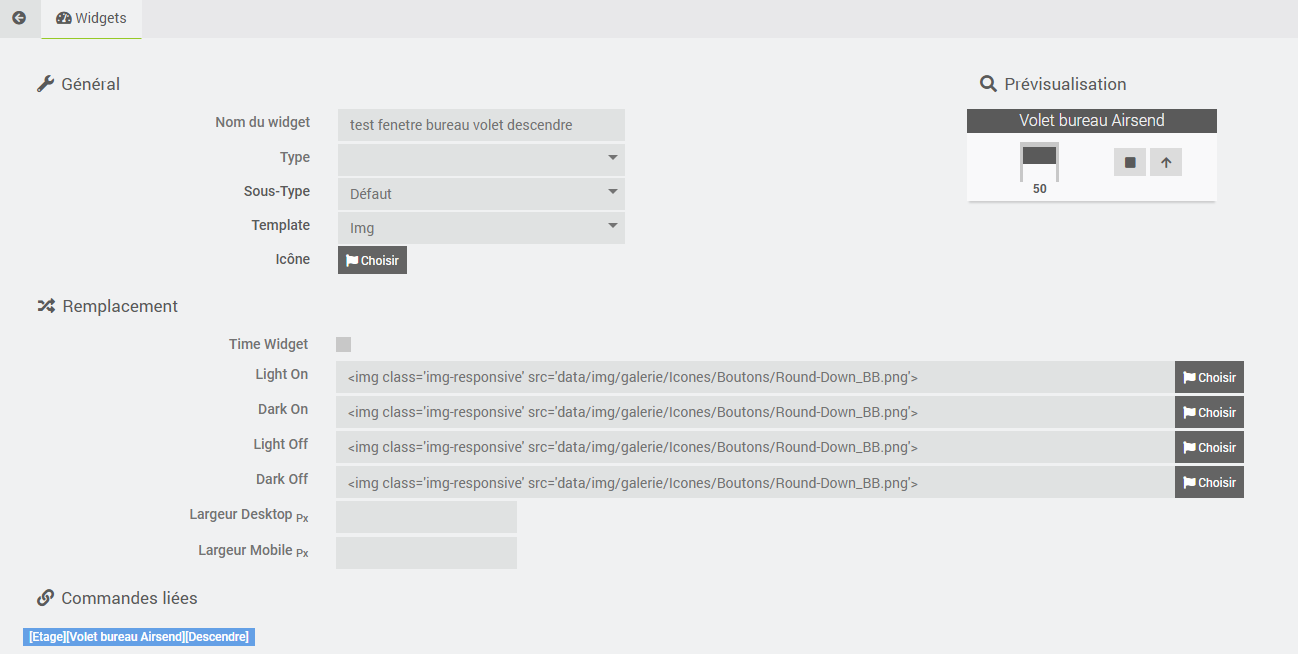Choose image for Light On
Screen dimensions: 1298x654
[x=1209, y=377]
